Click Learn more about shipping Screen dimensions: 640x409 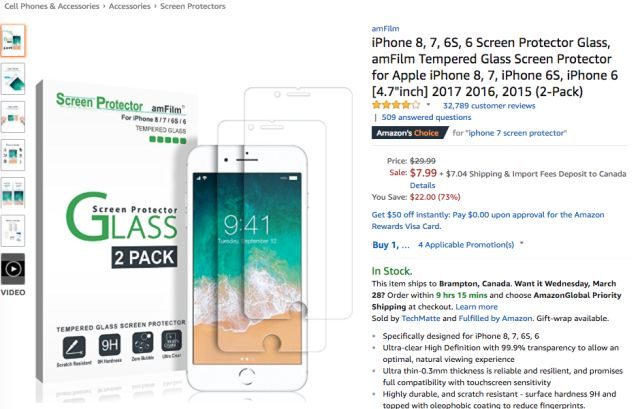point(476,307)
